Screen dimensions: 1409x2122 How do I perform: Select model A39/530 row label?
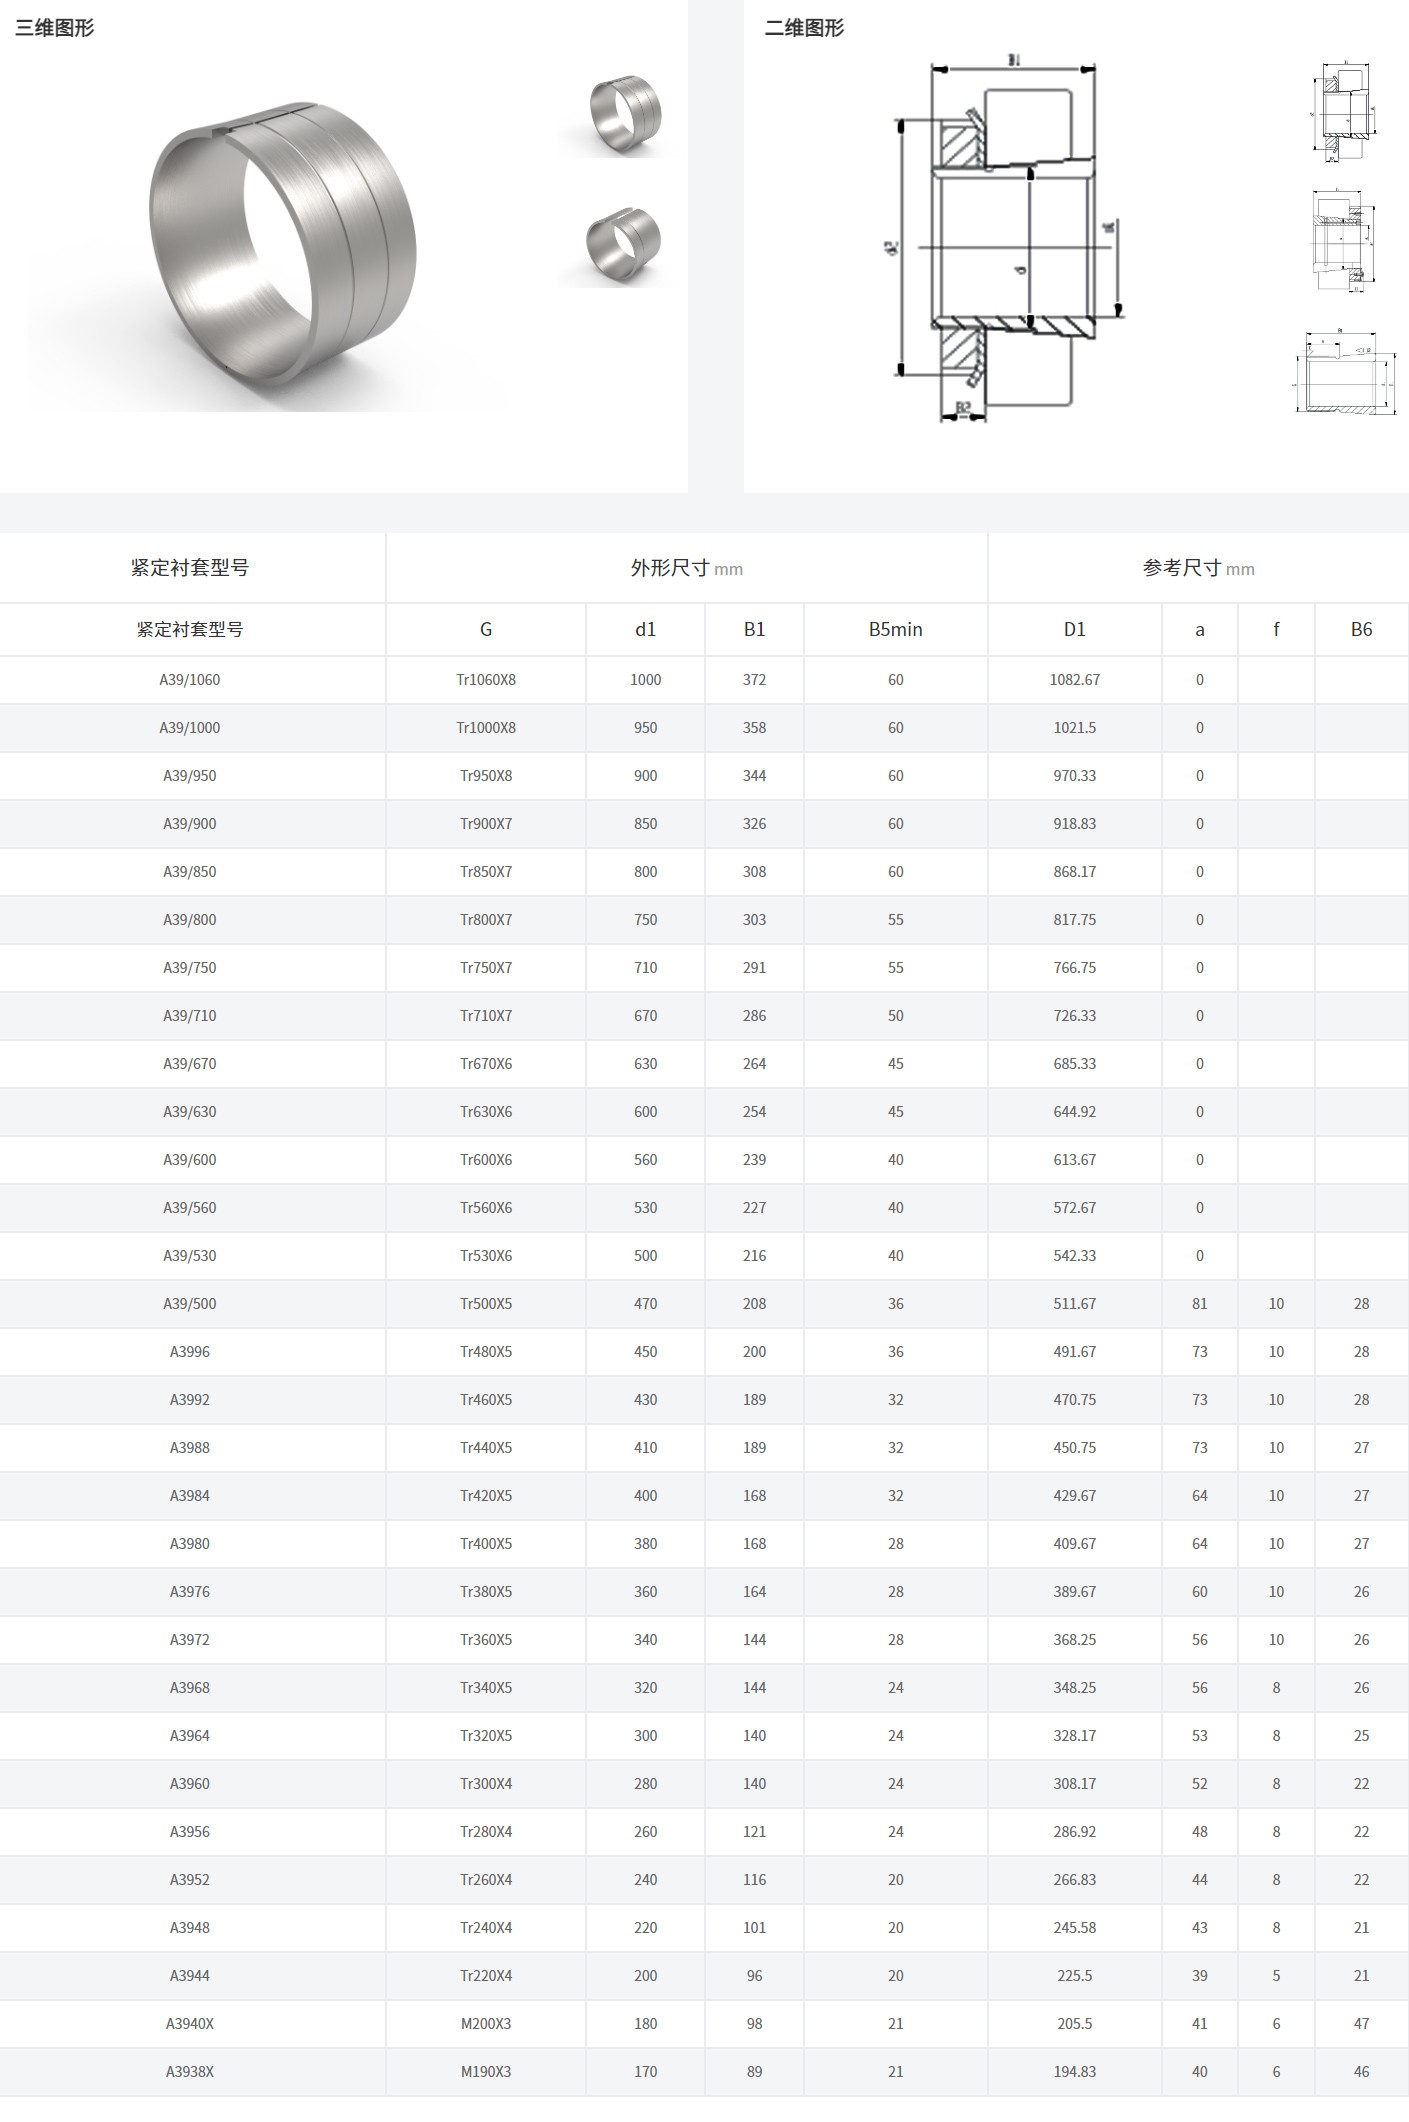click(x=190, y=1256)
